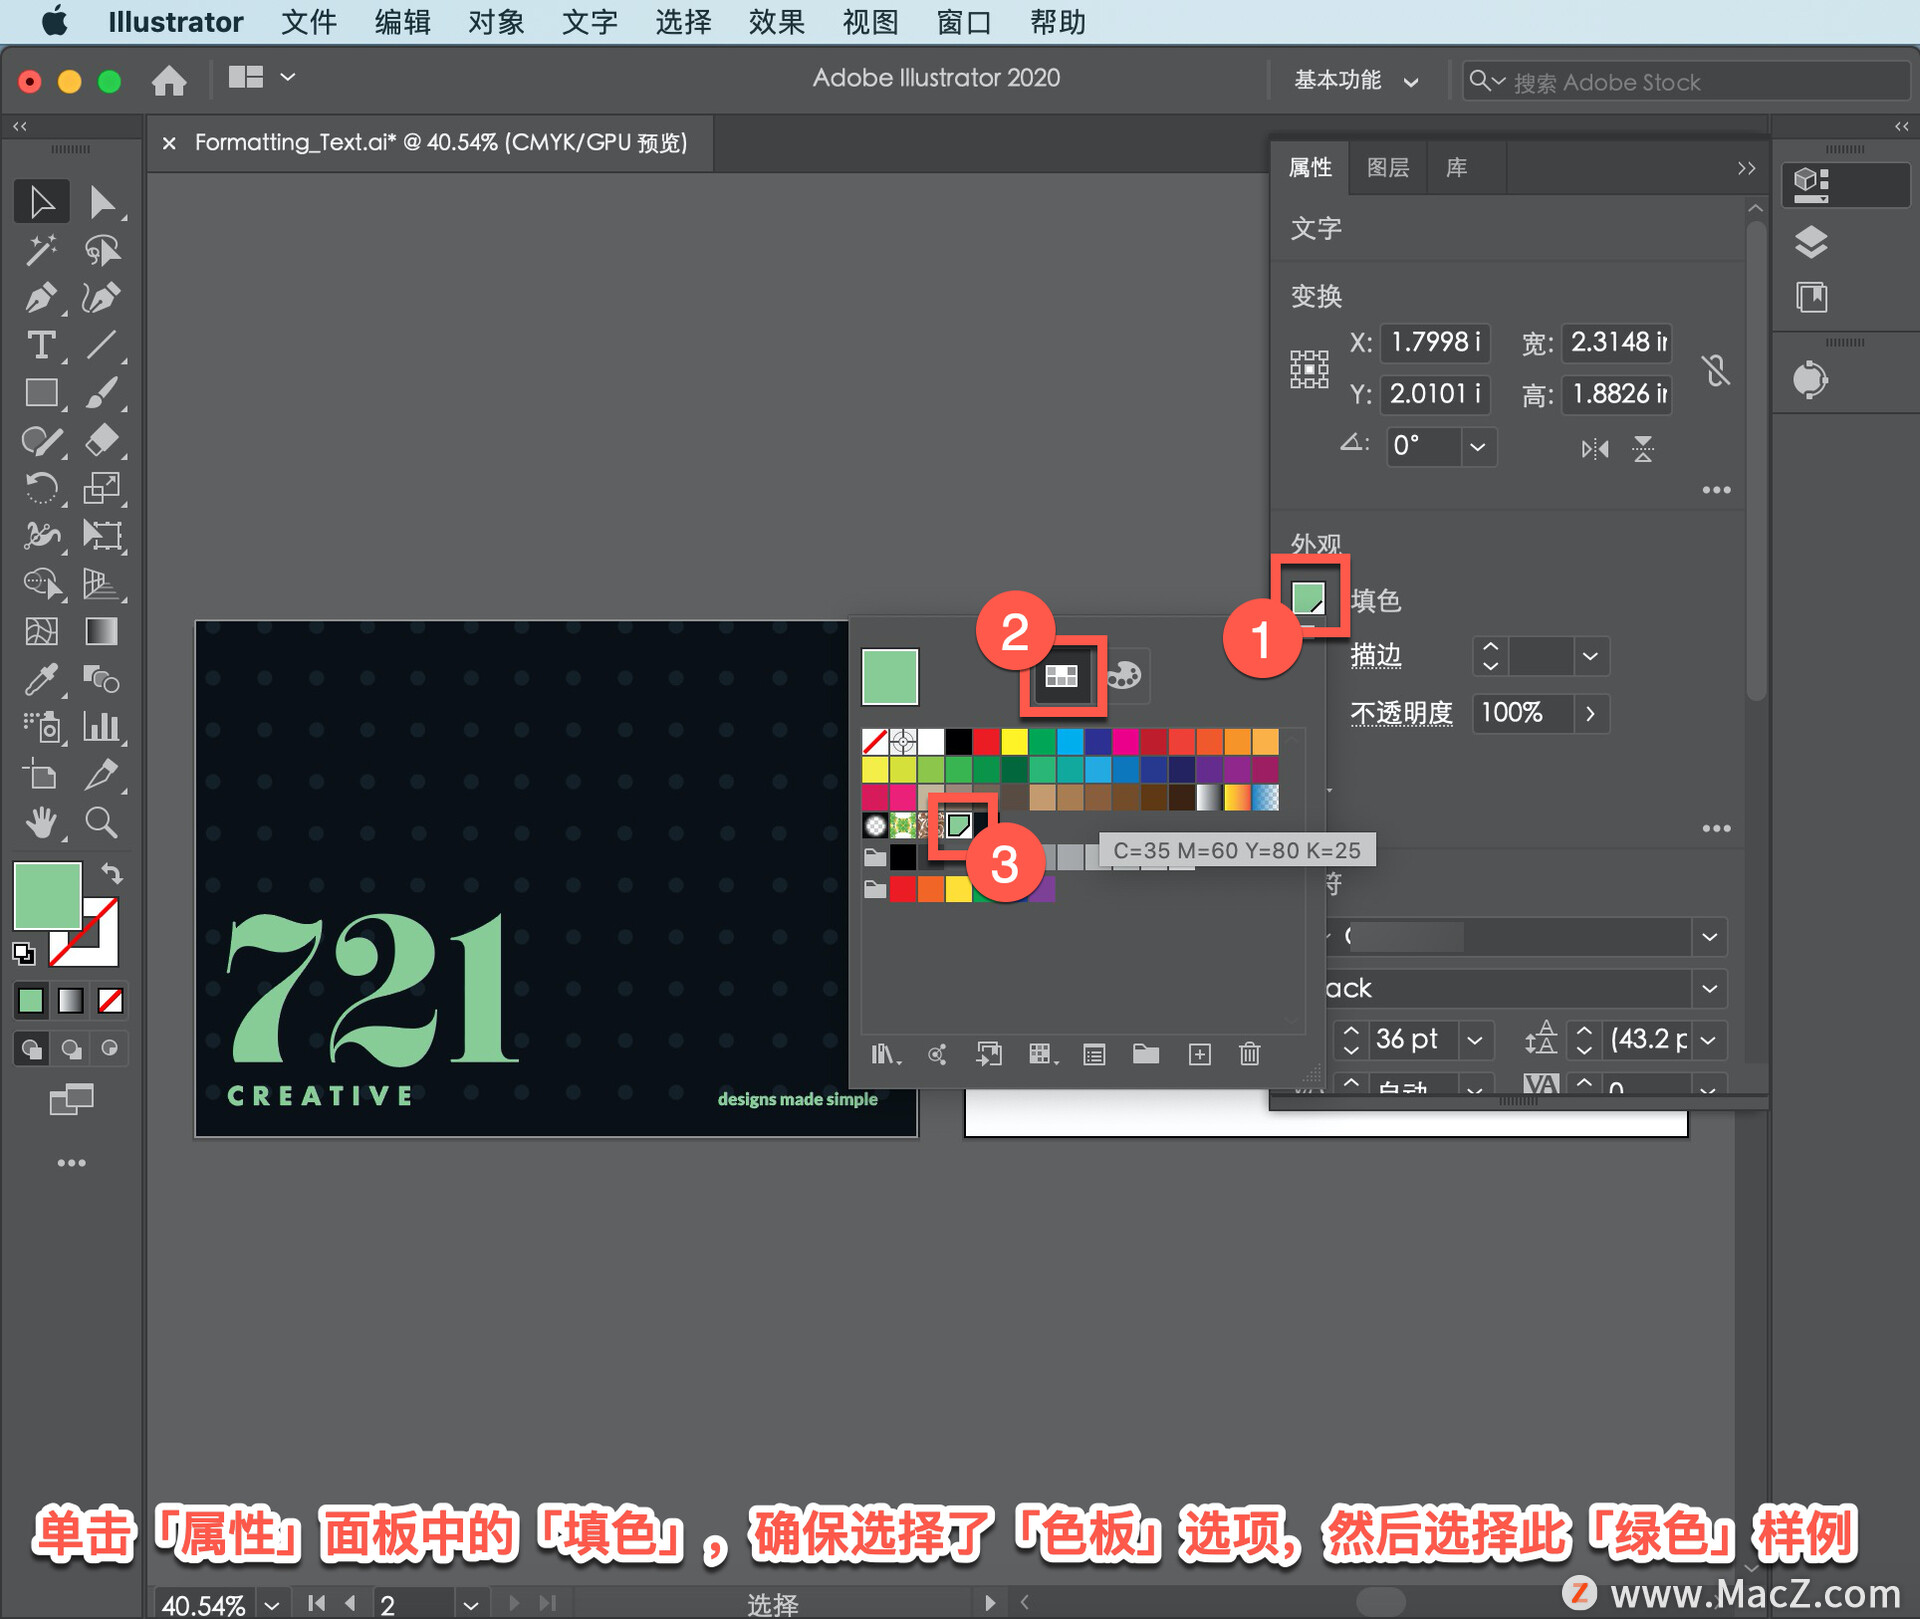The width and height of the screenshot is (1920, 1619).
Task: Select the Rectangle tool
Action: coord(41,393)
